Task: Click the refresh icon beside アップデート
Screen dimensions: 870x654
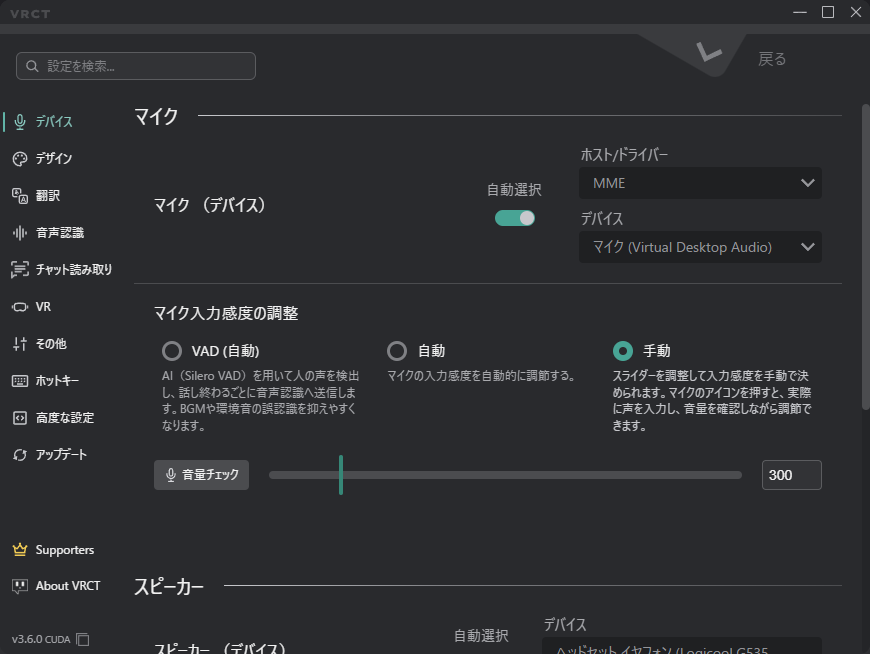Action: [x=20, y=455]
